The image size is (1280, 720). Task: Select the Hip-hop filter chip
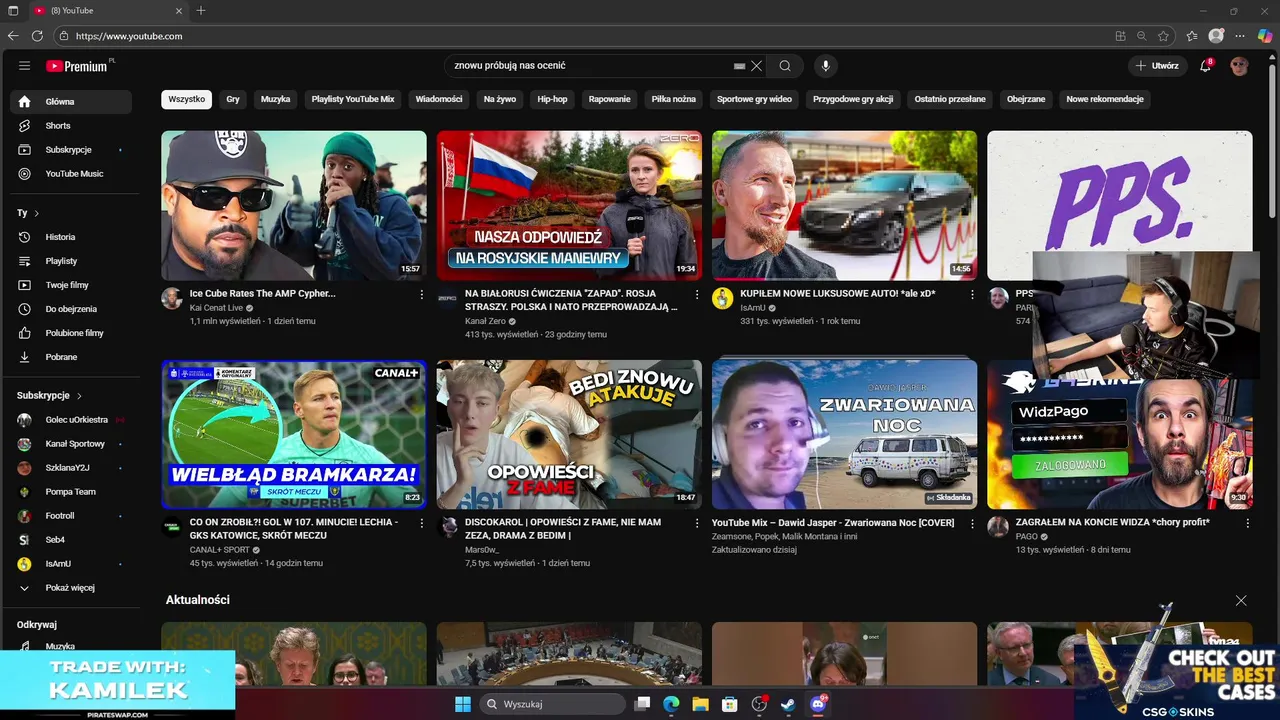(x=552, y=99)
